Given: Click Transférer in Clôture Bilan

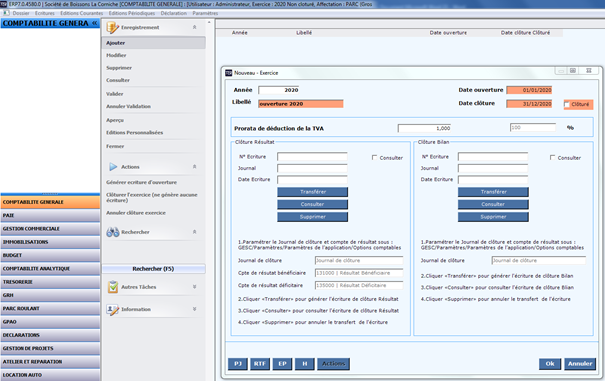Looking at the screenshot, I should (493, 192).
